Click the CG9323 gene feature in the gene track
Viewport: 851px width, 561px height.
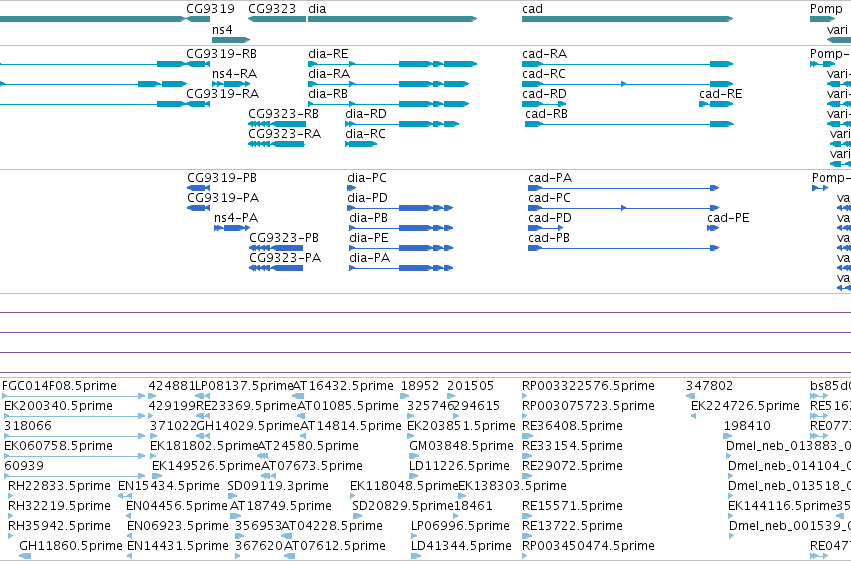click(277, 19)
